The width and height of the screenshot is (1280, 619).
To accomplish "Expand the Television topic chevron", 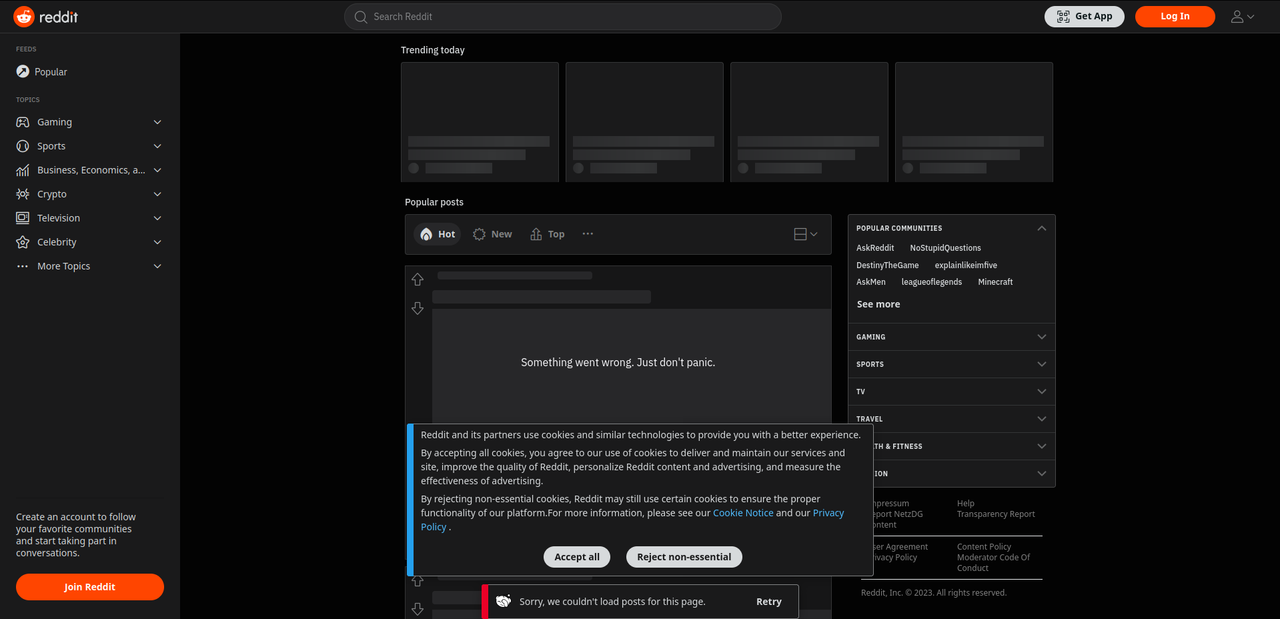I will click(x=157, y=218).
